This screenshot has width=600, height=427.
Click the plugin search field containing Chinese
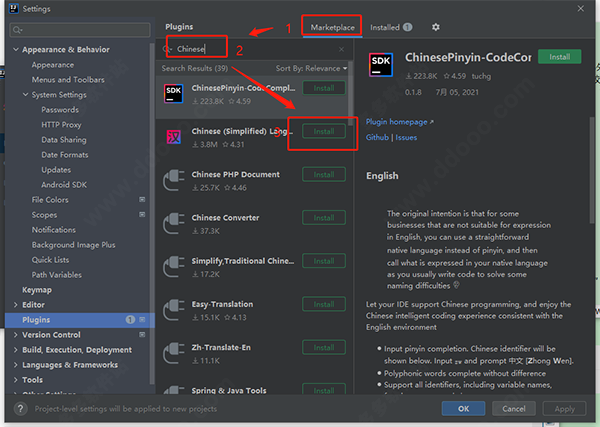coord(254,49)
